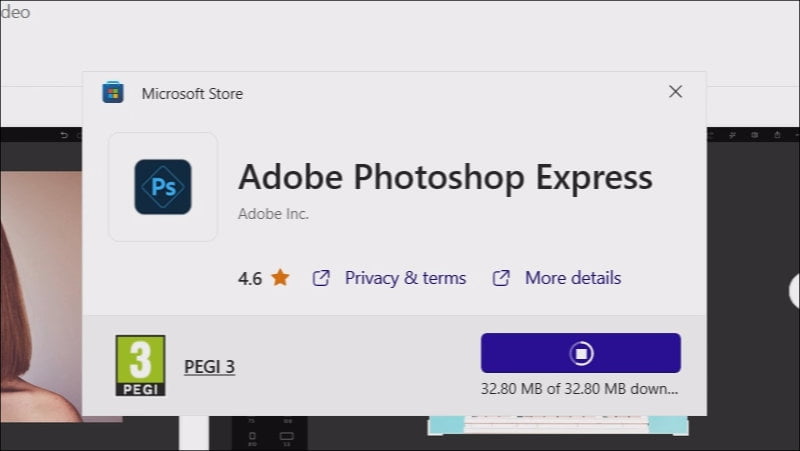This screenshot has height=451, width=800.
Task: Stop the download with the purple button
Action: pyautogui.click(x=581, y=353)
